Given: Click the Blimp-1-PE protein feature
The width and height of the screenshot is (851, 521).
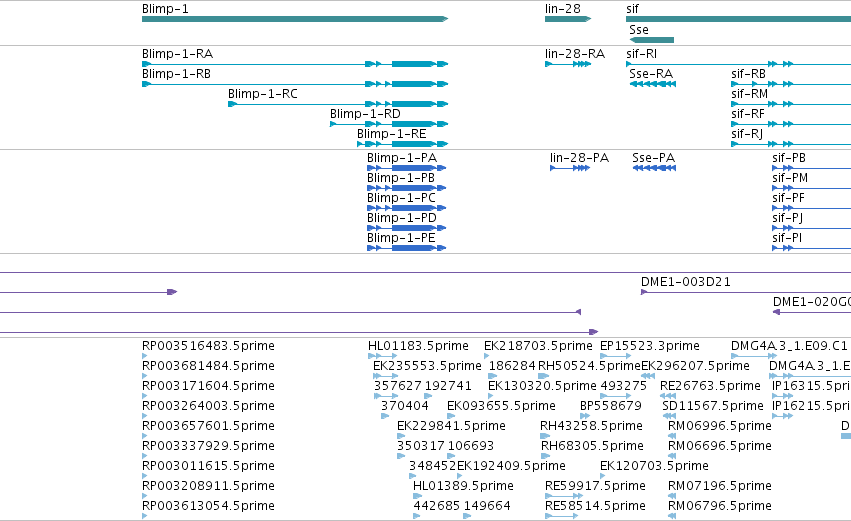Looking at the screenshot, I should [407, 248].
